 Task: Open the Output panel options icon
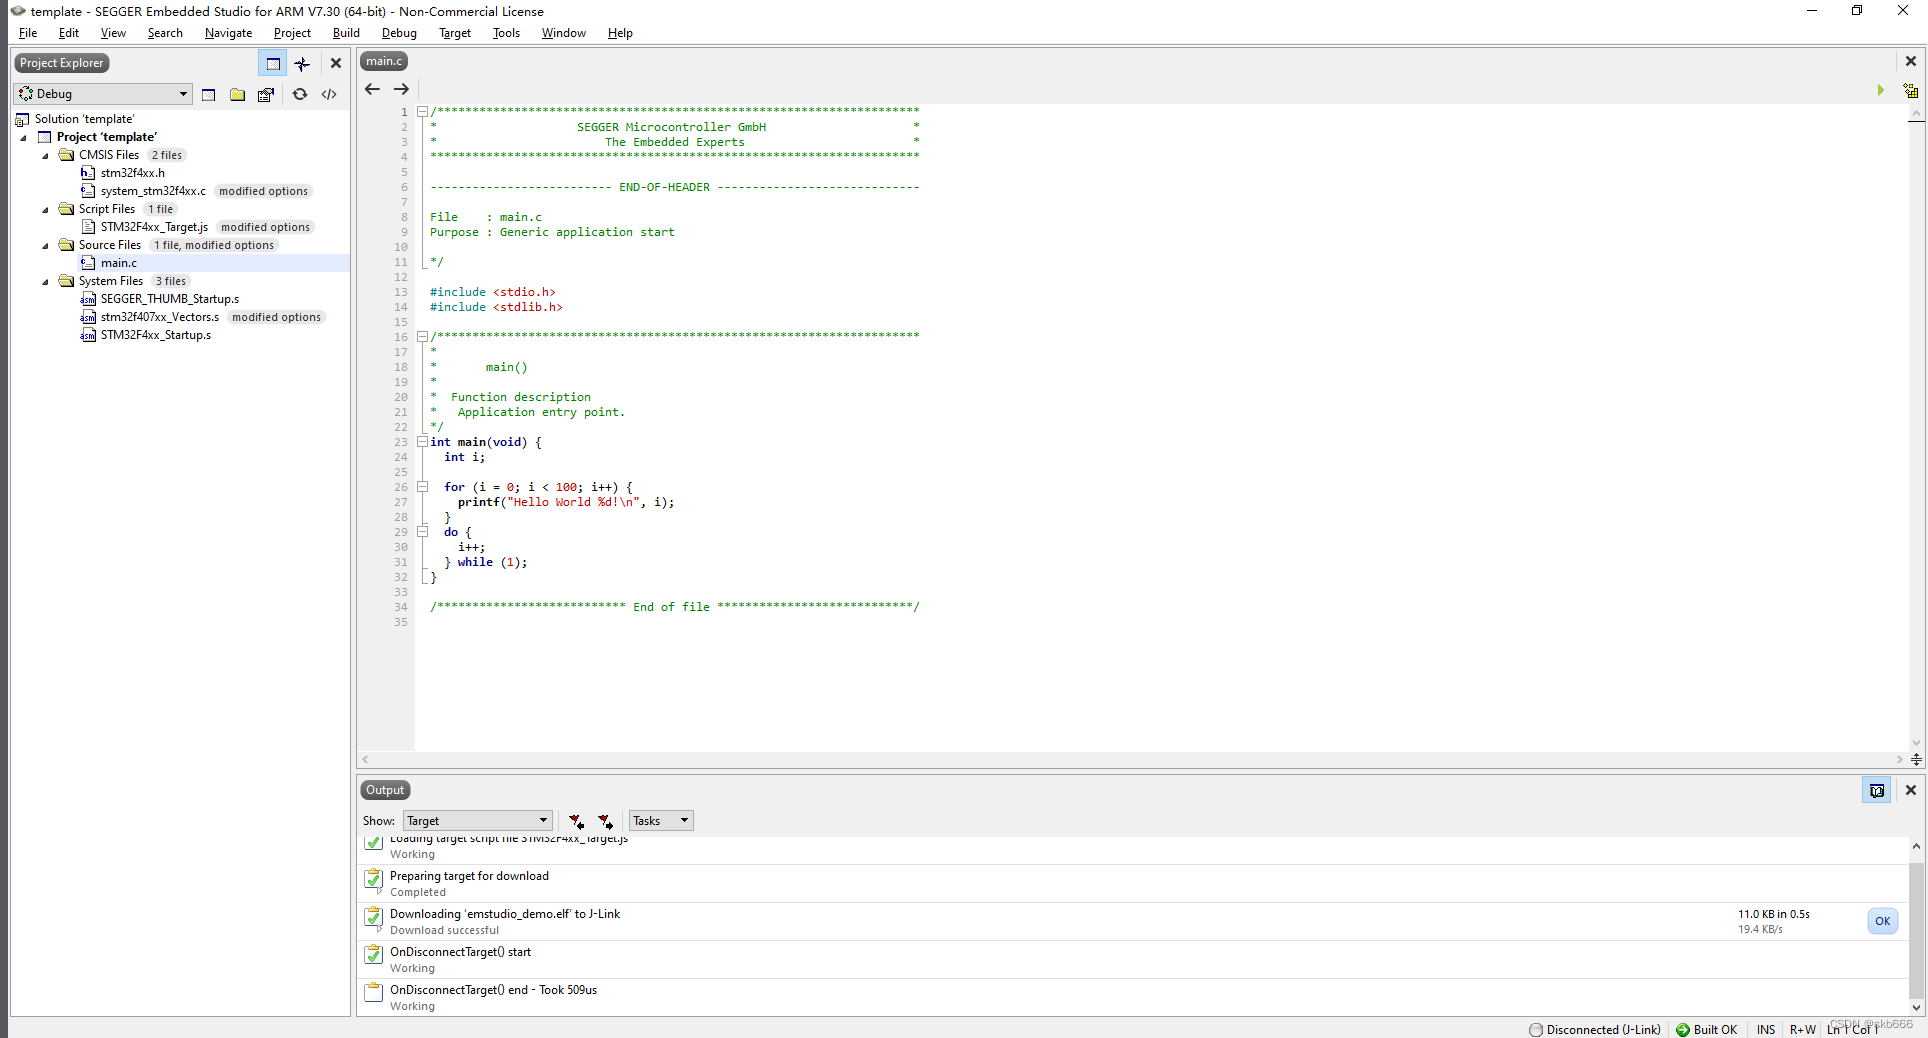[x=1877, y=790]
